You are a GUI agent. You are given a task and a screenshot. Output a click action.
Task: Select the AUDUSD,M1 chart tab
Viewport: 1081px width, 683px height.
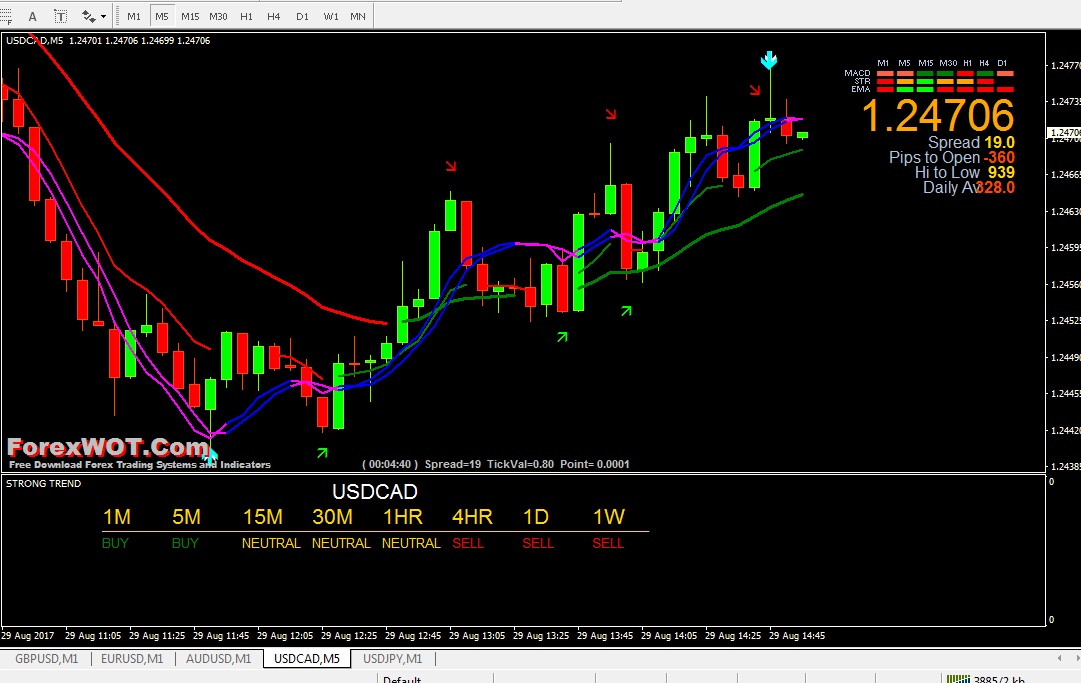219,659
